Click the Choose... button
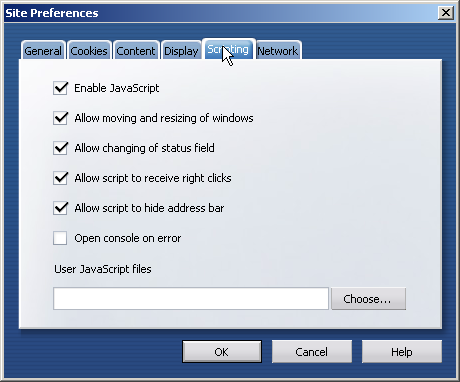The image size is (460, 382). tap(368, 299)
